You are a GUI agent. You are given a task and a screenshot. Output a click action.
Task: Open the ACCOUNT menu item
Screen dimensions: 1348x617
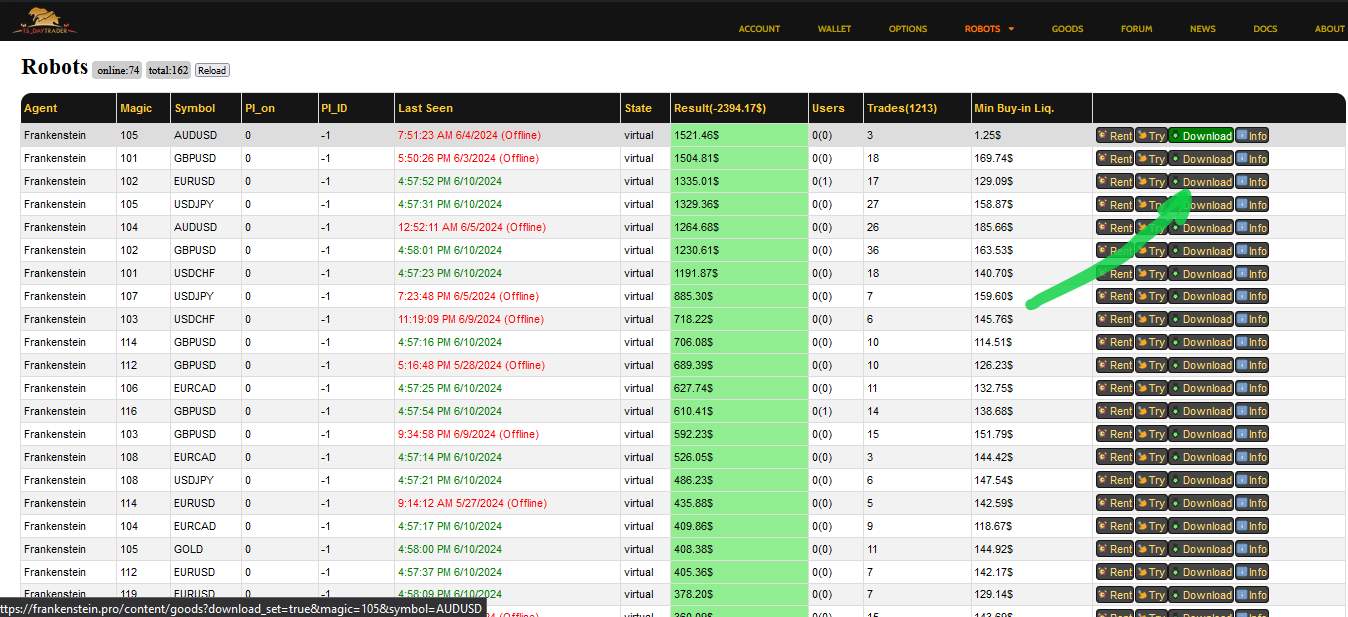click(759, 29)
